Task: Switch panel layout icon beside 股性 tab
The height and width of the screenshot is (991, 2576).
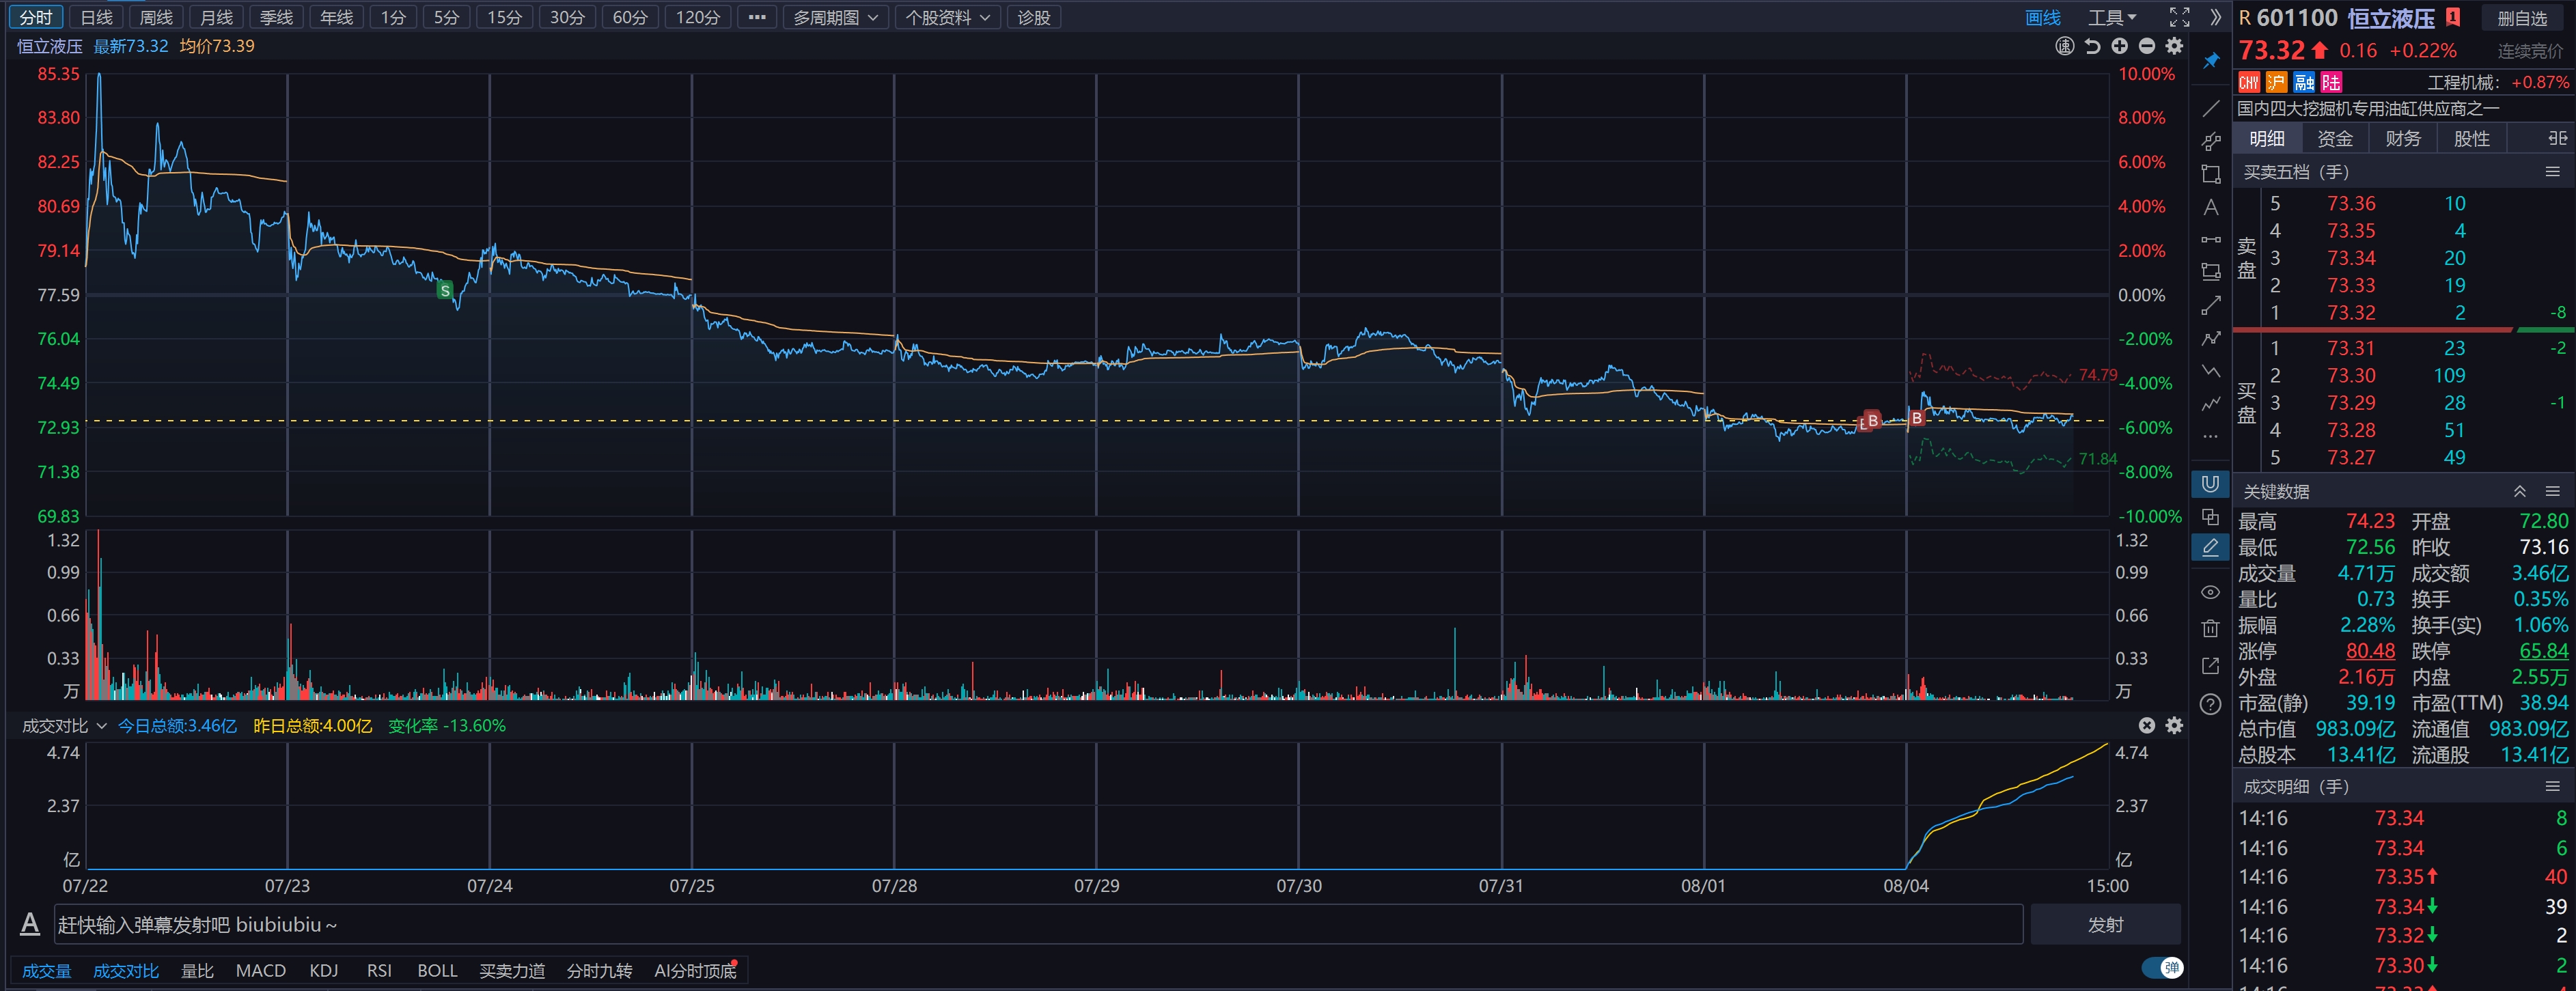Action: pyautogui.click(x=2557, y=138)
